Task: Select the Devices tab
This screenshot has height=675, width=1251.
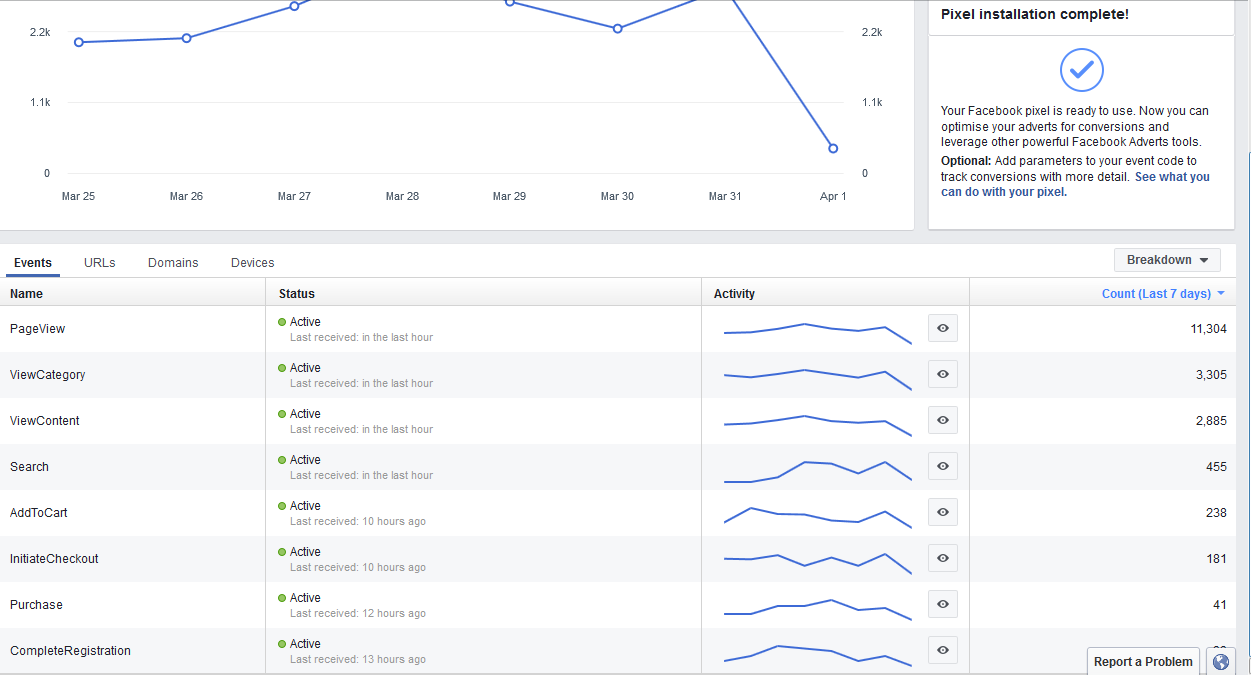Action: (252, 263)
